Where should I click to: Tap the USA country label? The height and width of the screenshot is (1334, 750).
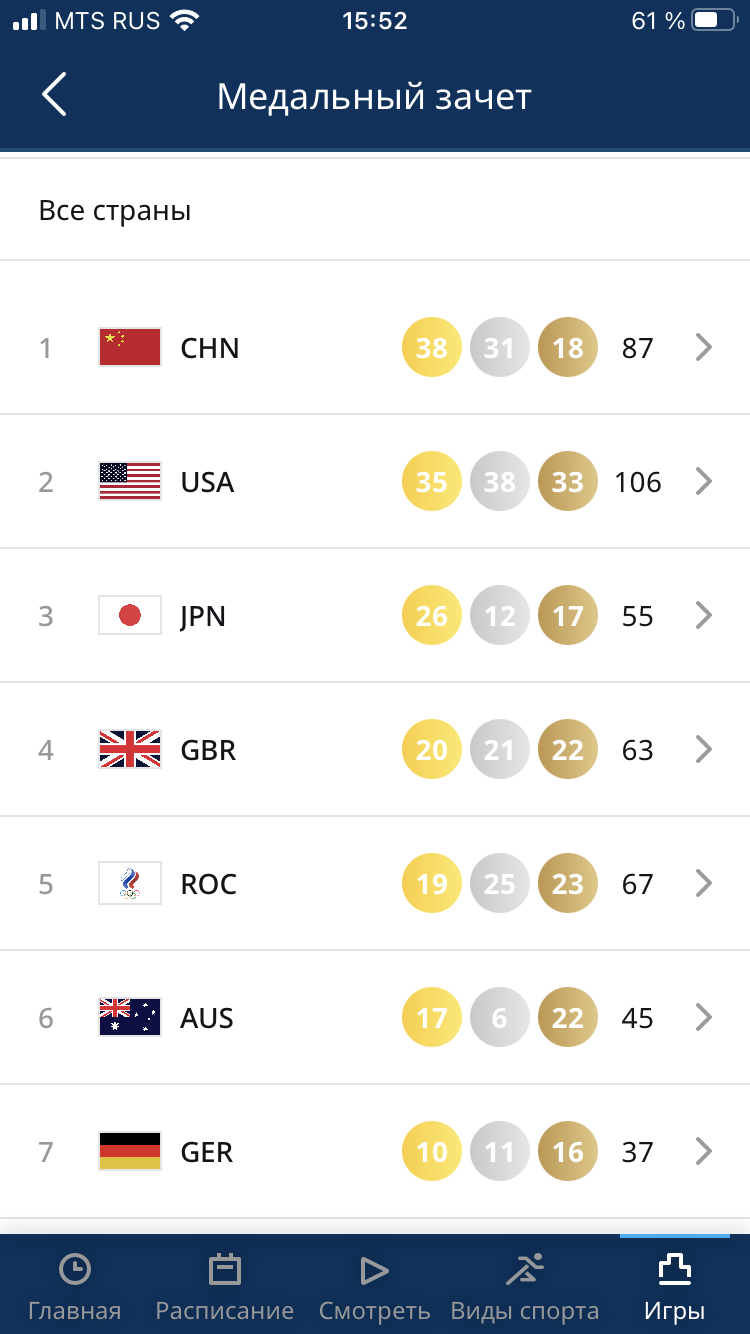coord(207,482)
